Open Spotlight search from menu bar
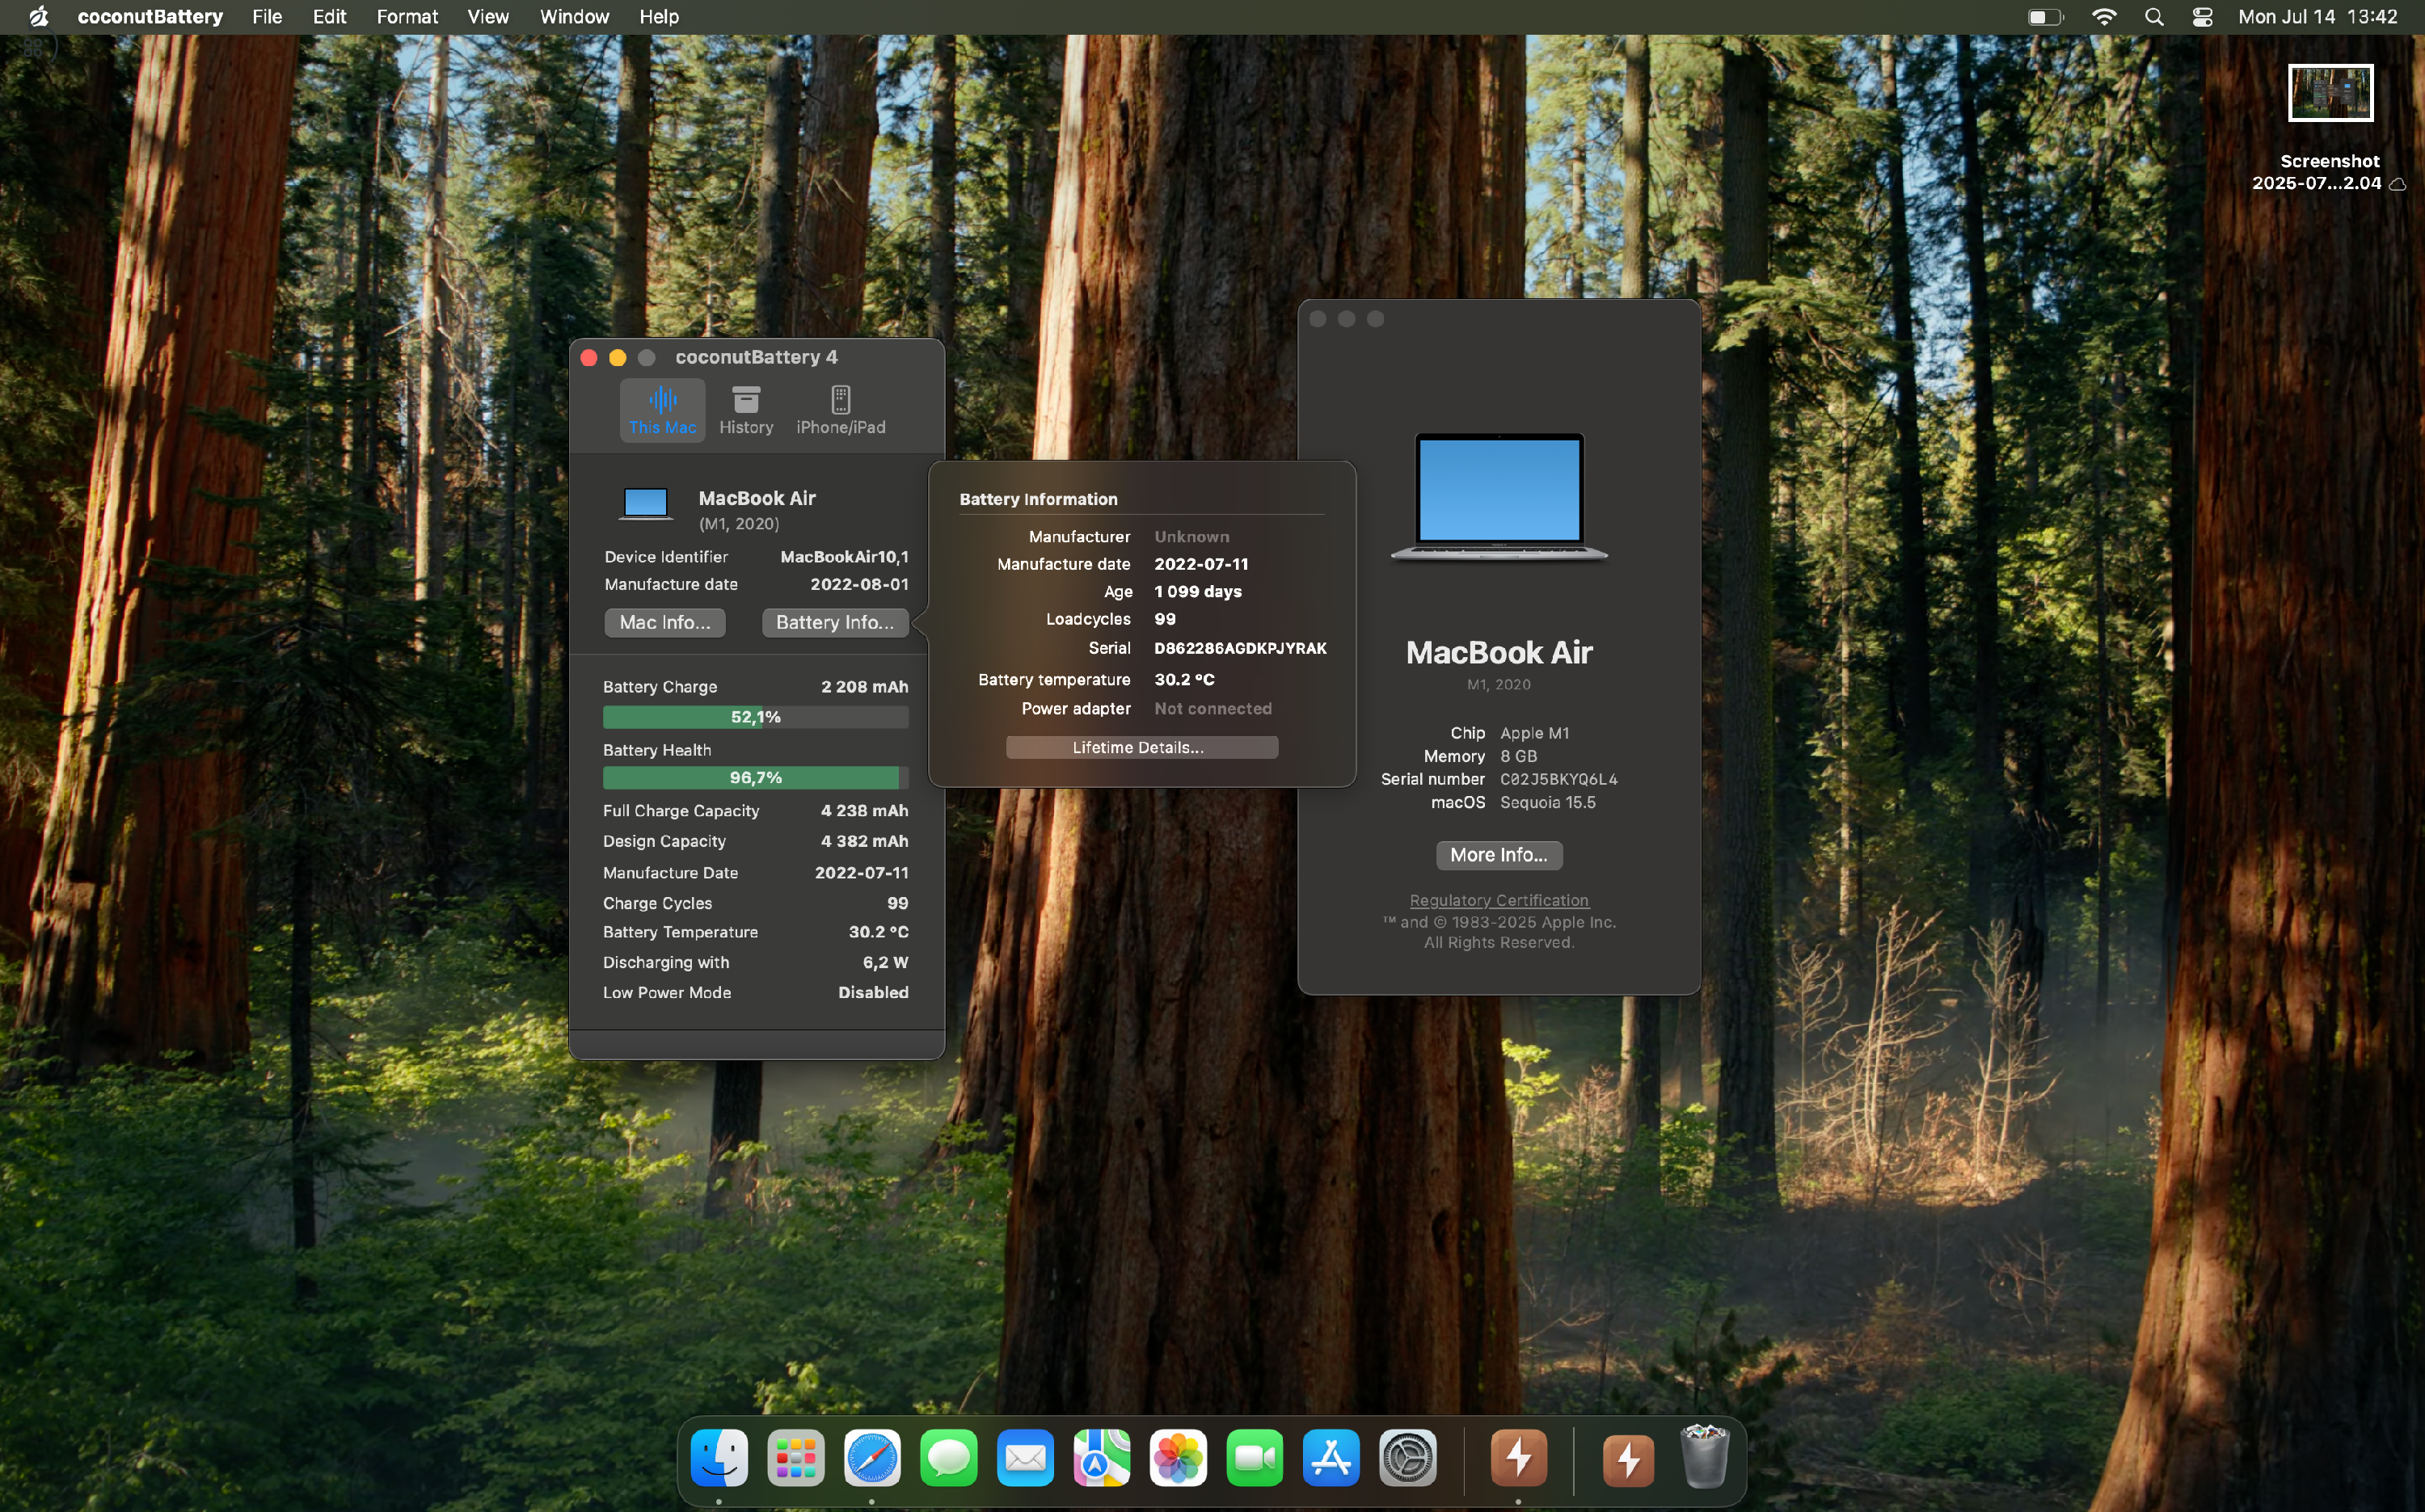The width and height of the screenshot is (2425, 1512). tap(2154, 17)
